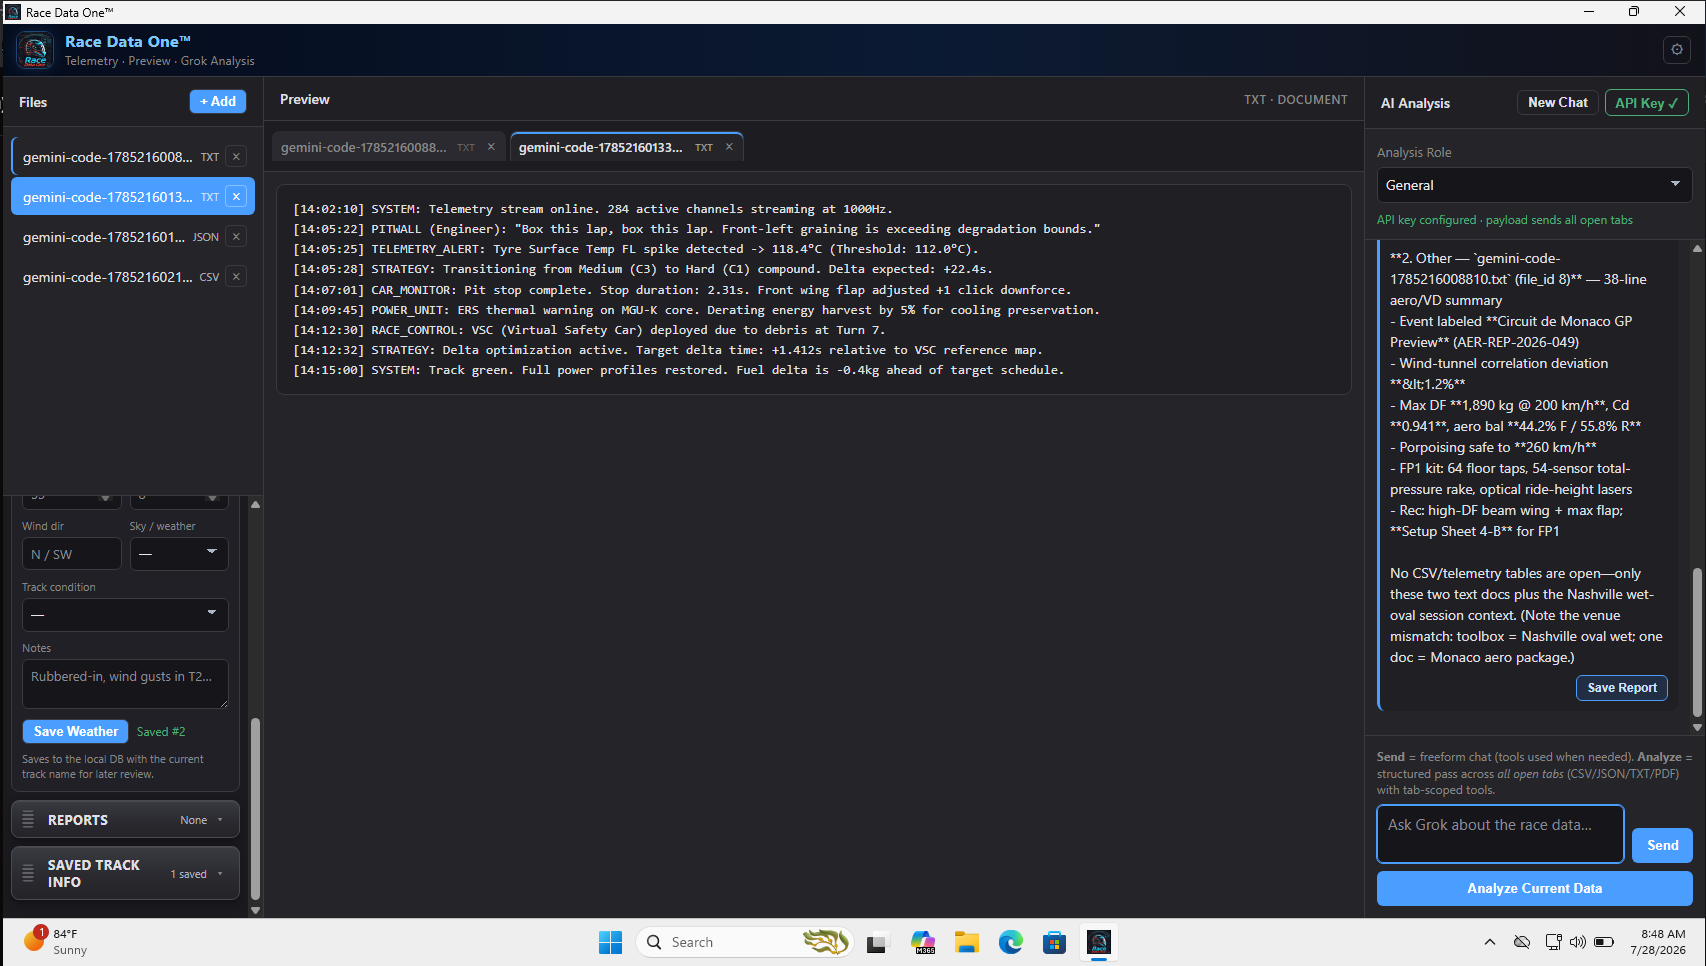Close gemini-code-1785216008 TXT file entry
This screenshot has height=966, width=1706.
pos(236,156)
